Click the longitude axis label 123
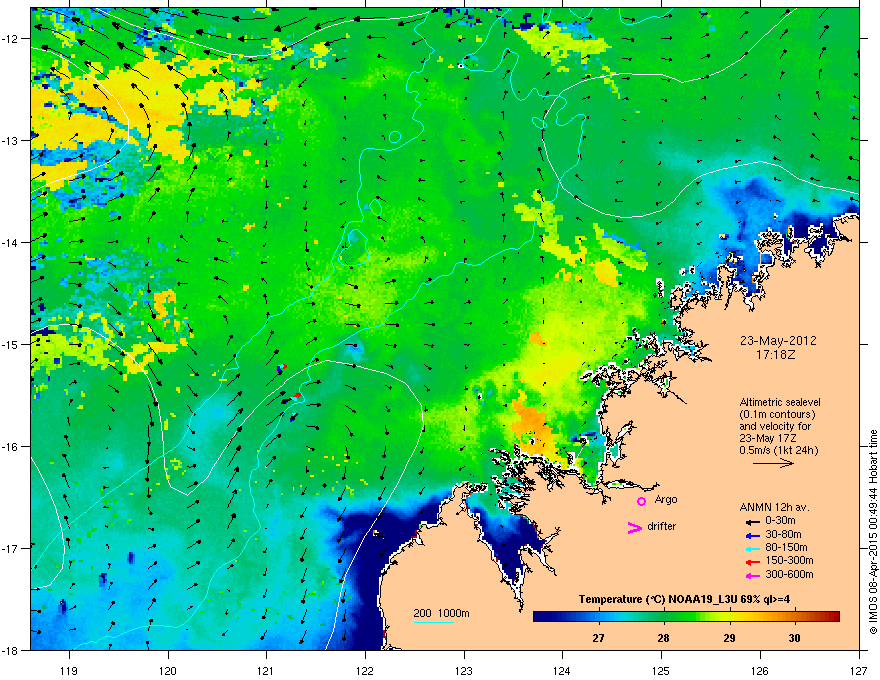 click(x=464, y=670)
